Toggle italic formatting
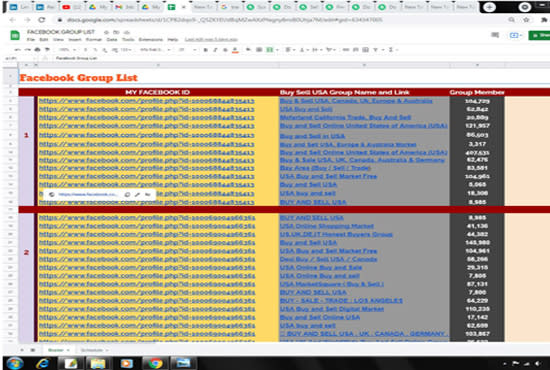The width and height of the screenshot is (550, 370). pos(215,50)
